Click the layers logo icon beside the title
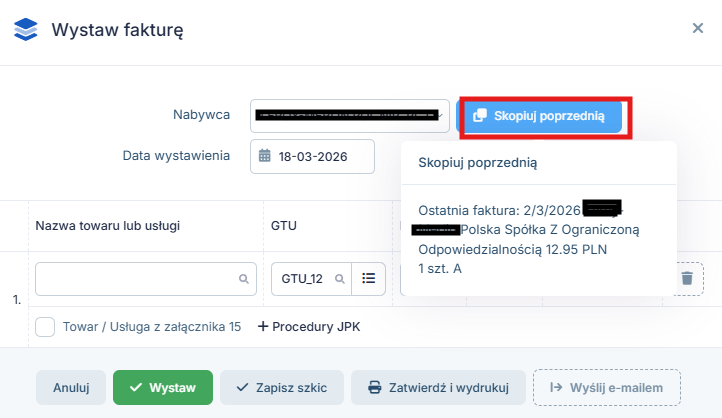 (25, 29)
